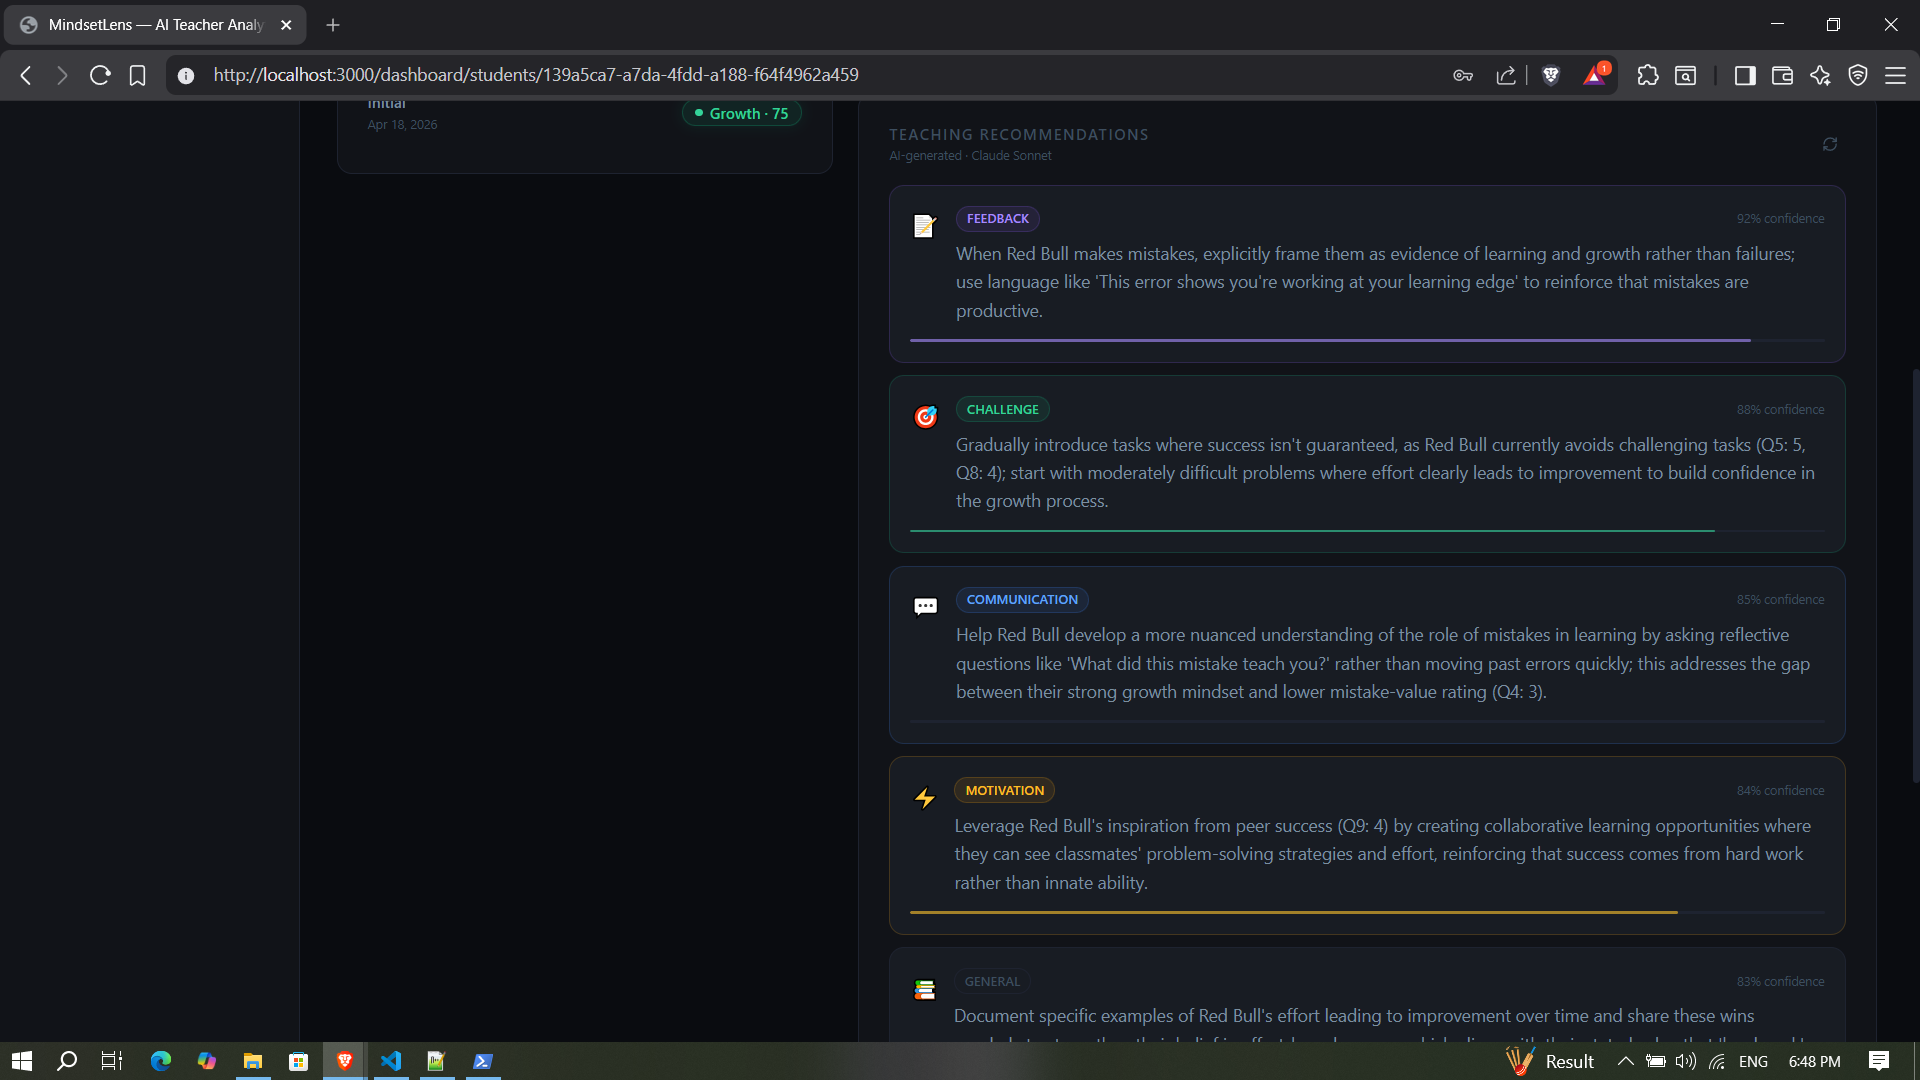This screenshot has height=1080, width=1920.
Task: Open Visual Studio Code from taskbar
Action: (x=391, y=1061)
